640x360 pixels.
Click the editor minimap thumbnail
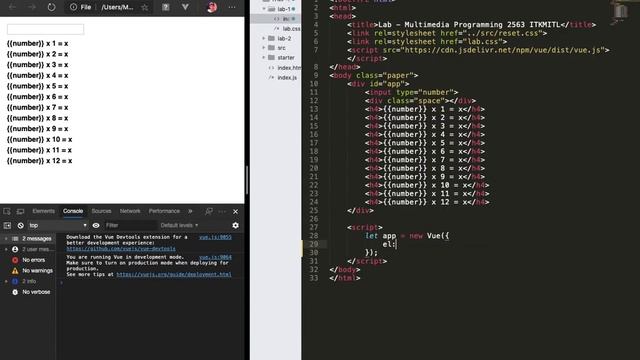(x=620, y=12)
